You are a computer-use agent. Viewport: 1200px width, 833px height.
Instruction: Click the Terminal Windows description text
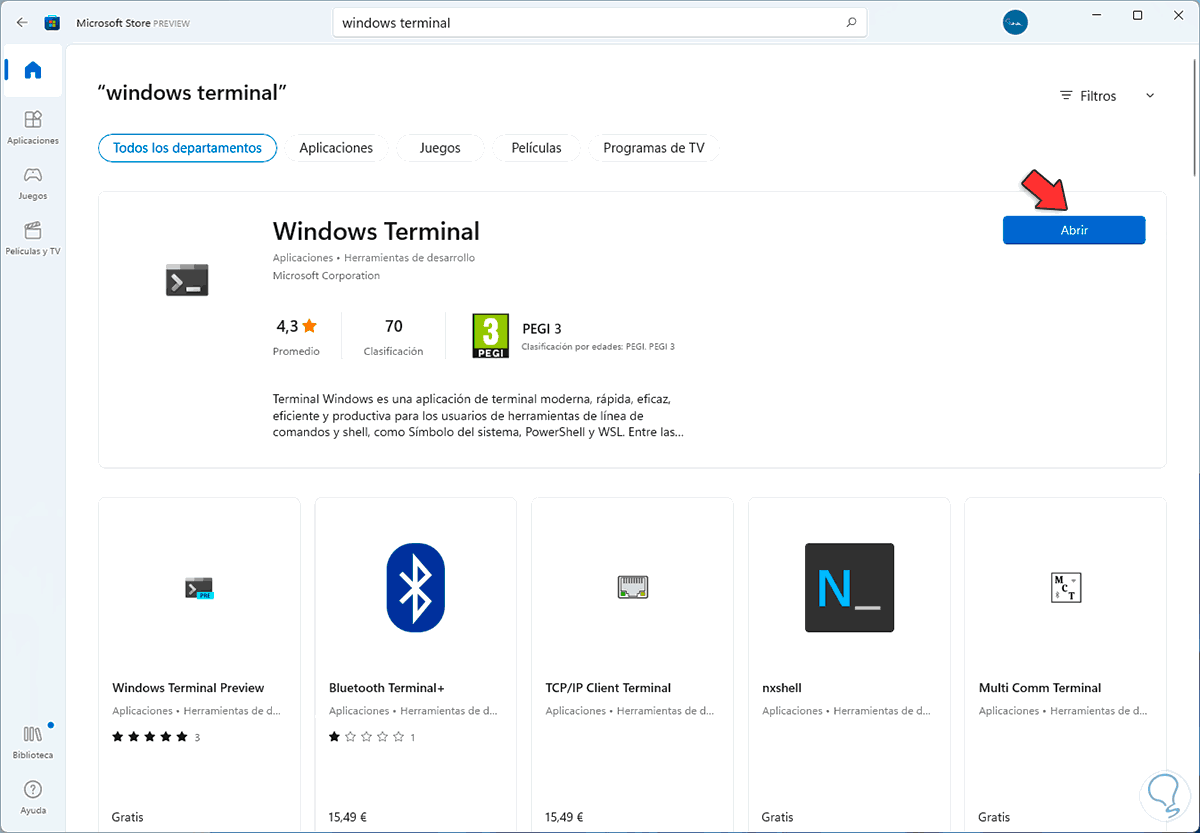point(479,415)
